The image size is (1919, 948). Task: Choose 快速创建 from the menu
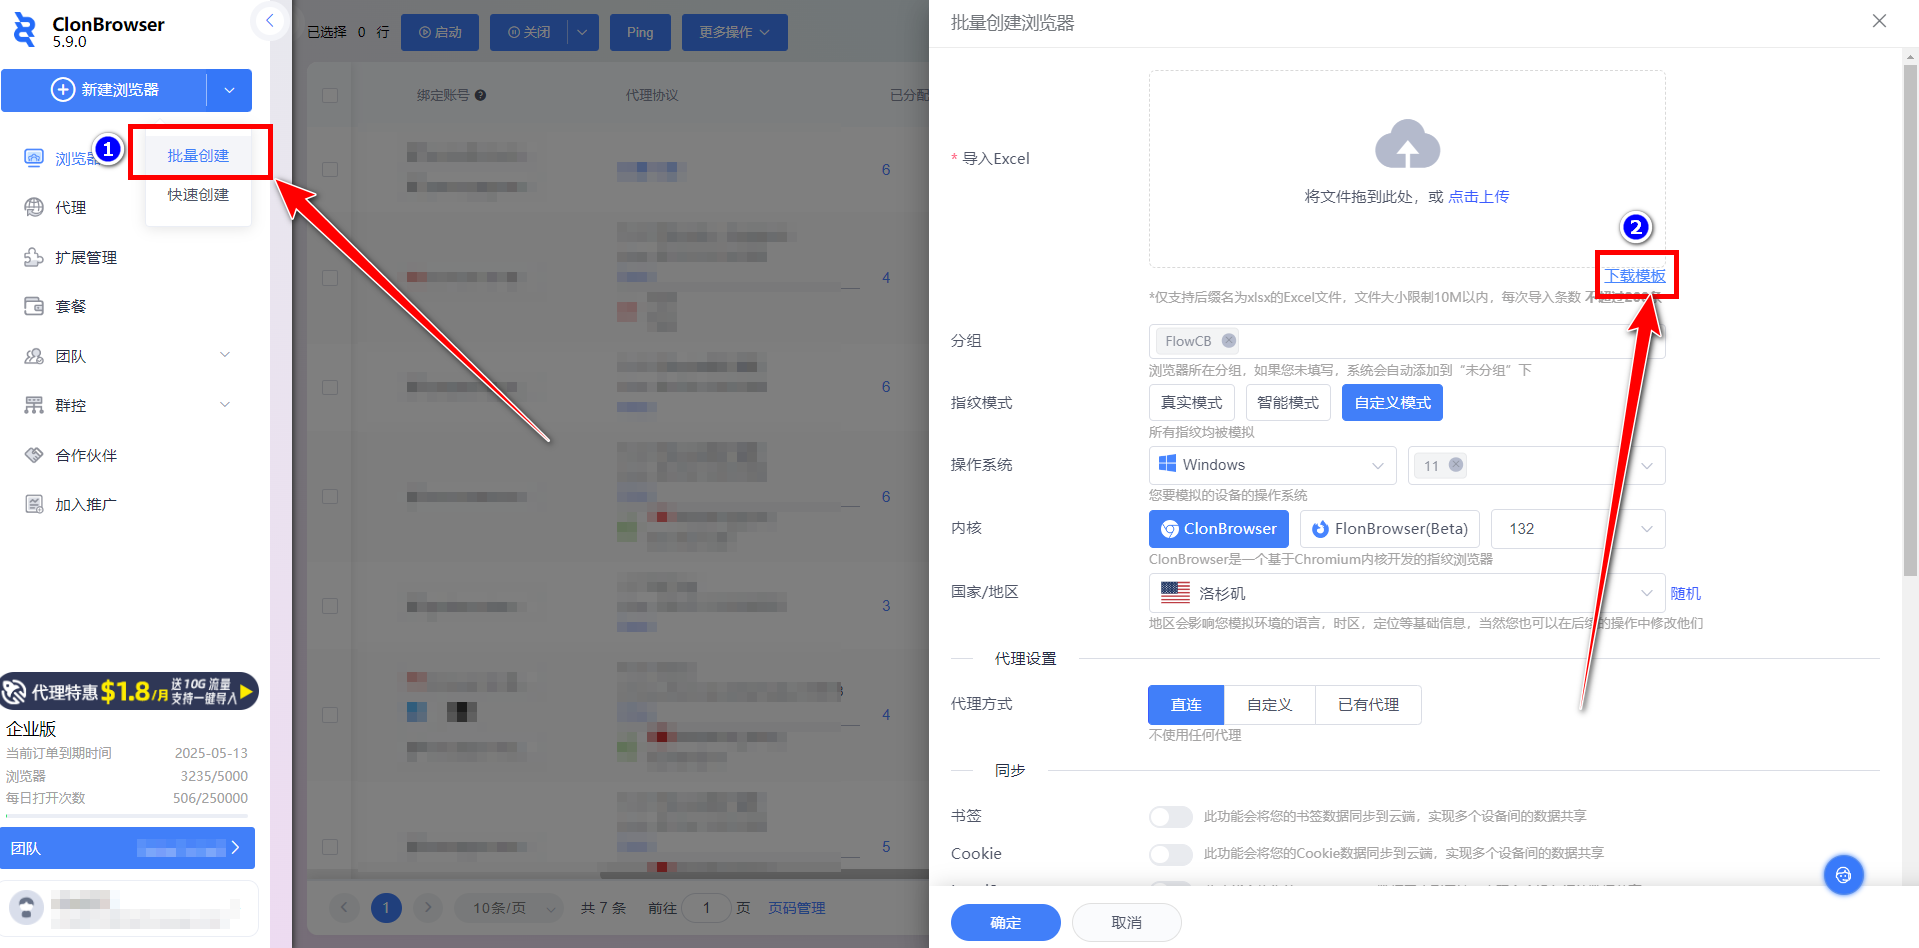point(198,195)
